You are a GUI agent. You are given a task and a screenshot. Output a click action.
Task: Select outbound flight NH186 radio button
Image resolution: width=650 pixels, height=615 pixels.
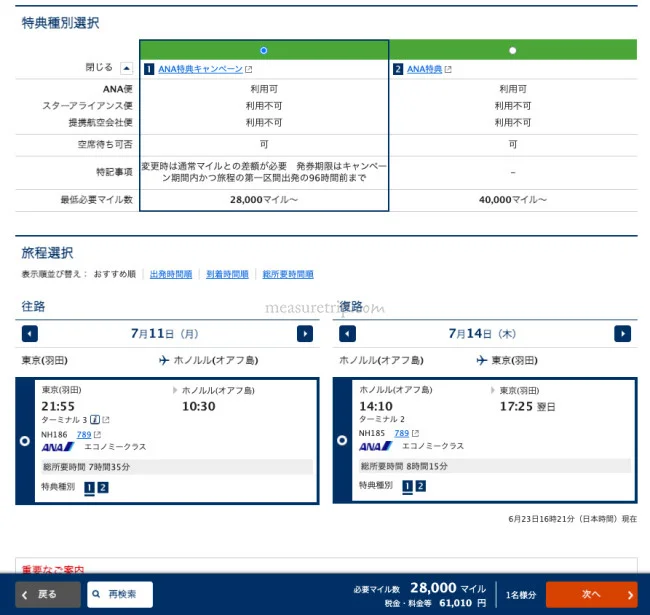[x=25, y=441]
